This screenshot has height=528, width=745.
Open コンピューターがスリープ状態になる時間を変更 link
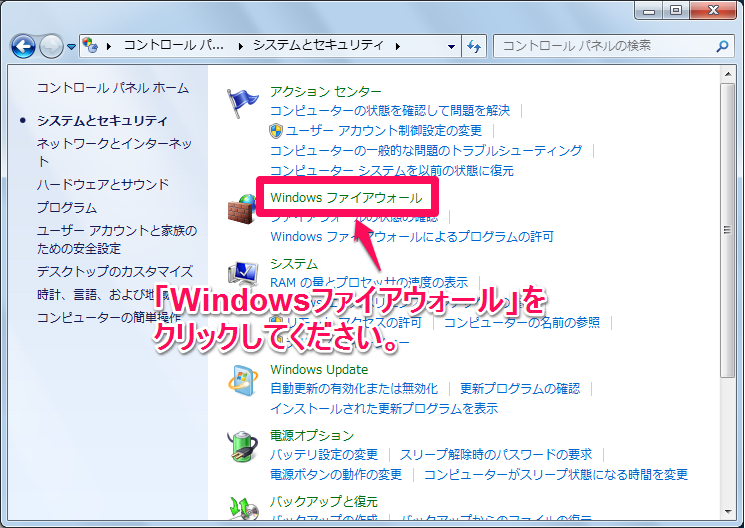click(x=555, y=474)
